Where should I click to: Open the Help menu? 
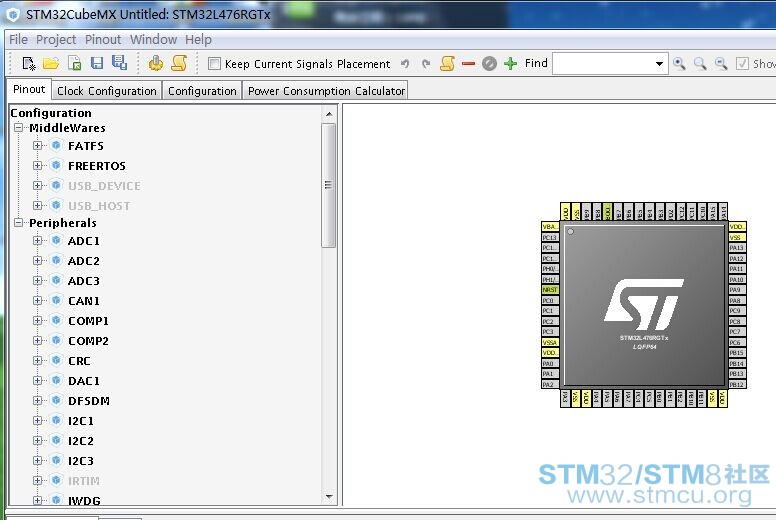pos(198,40)
